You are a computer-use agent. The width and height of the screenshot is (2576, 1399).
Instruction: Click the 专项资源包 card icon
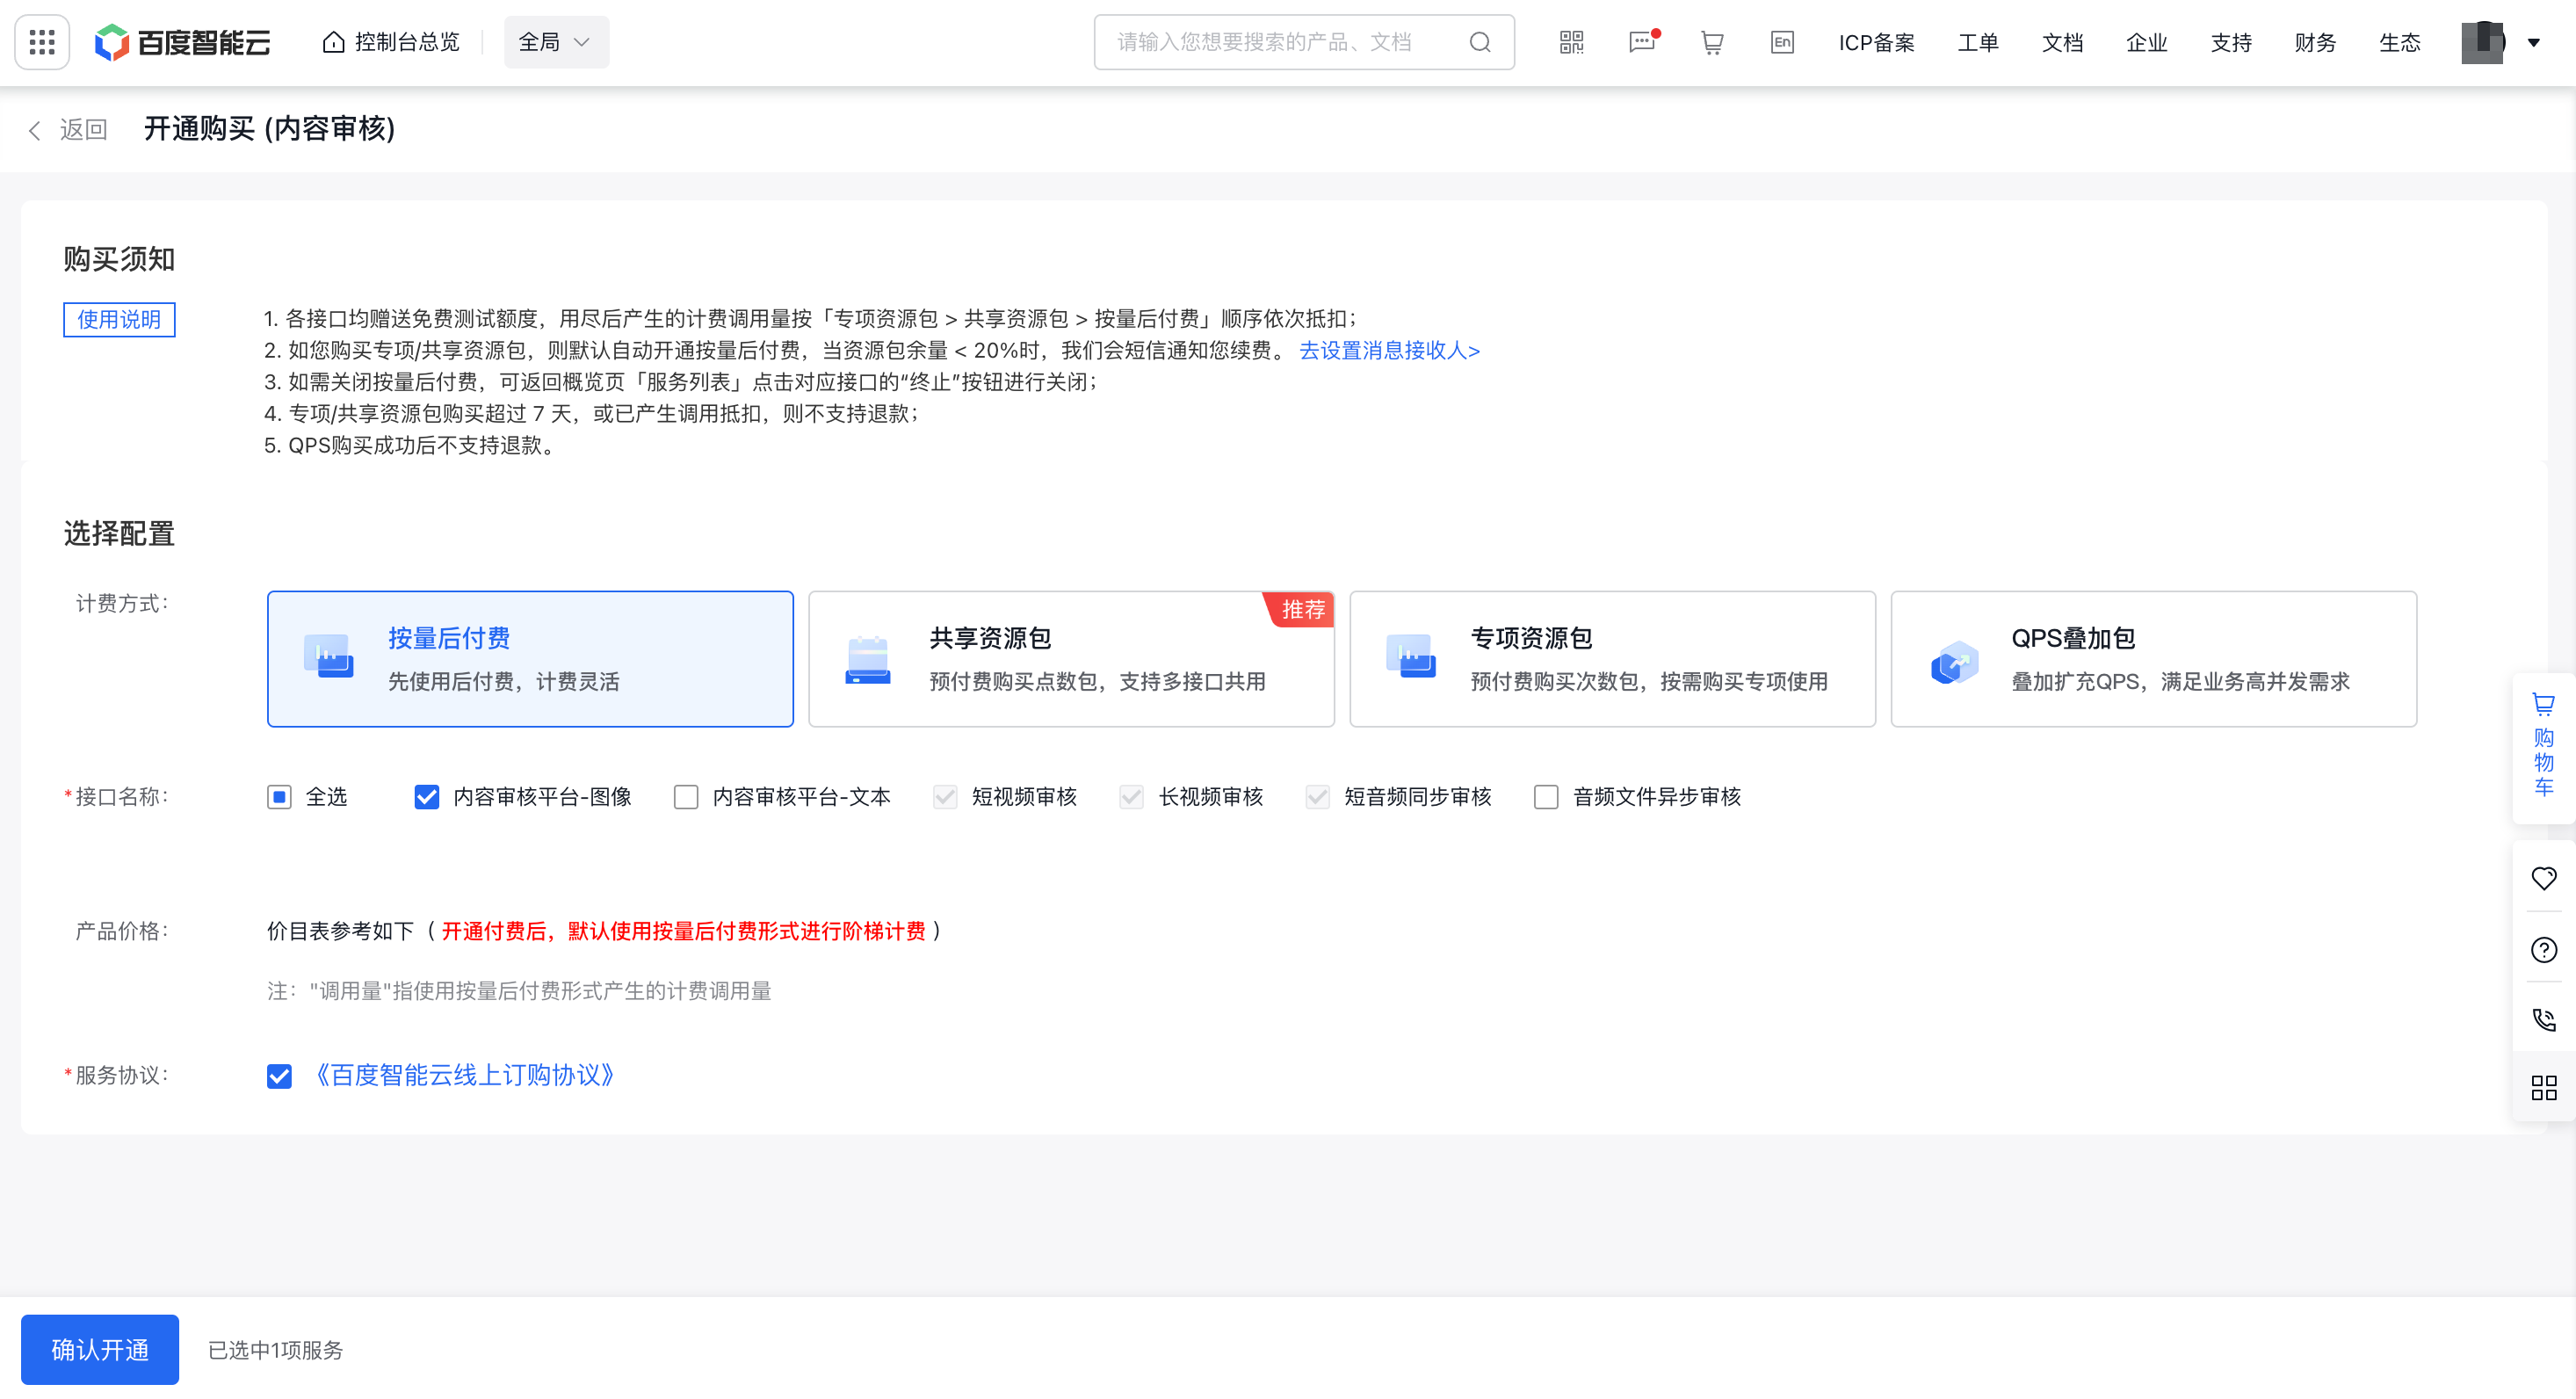click(x=1411, y=657)
